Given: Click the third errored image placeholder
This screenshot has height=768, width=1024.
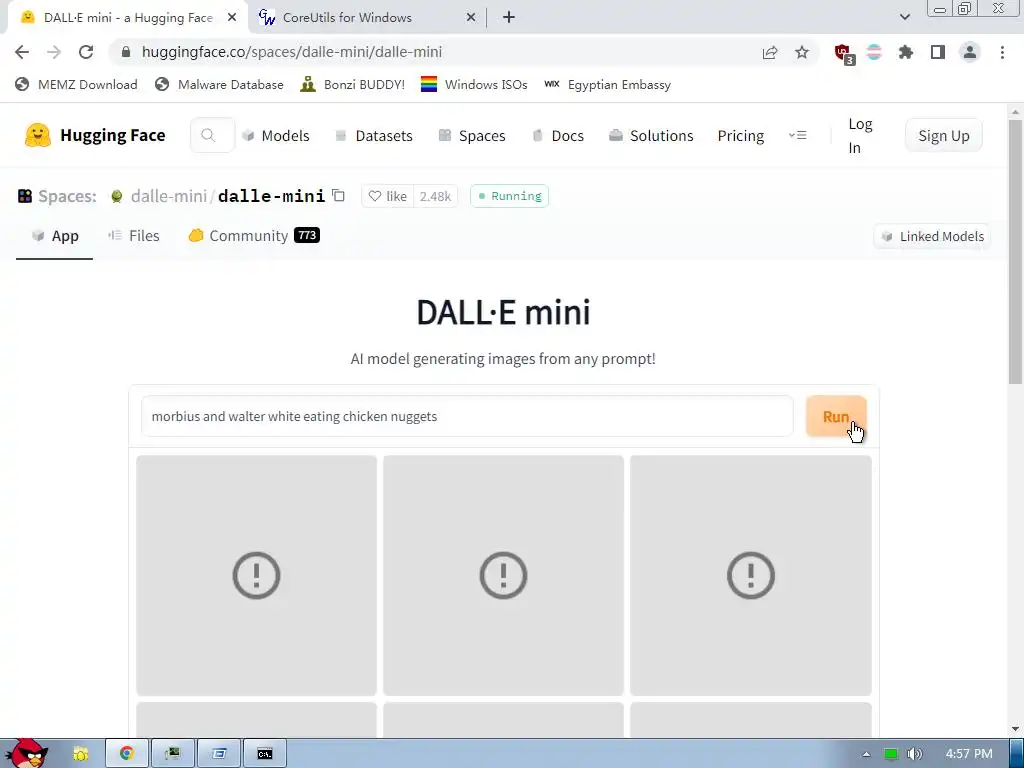Looking at the screenshot, I should coord(751,575).
